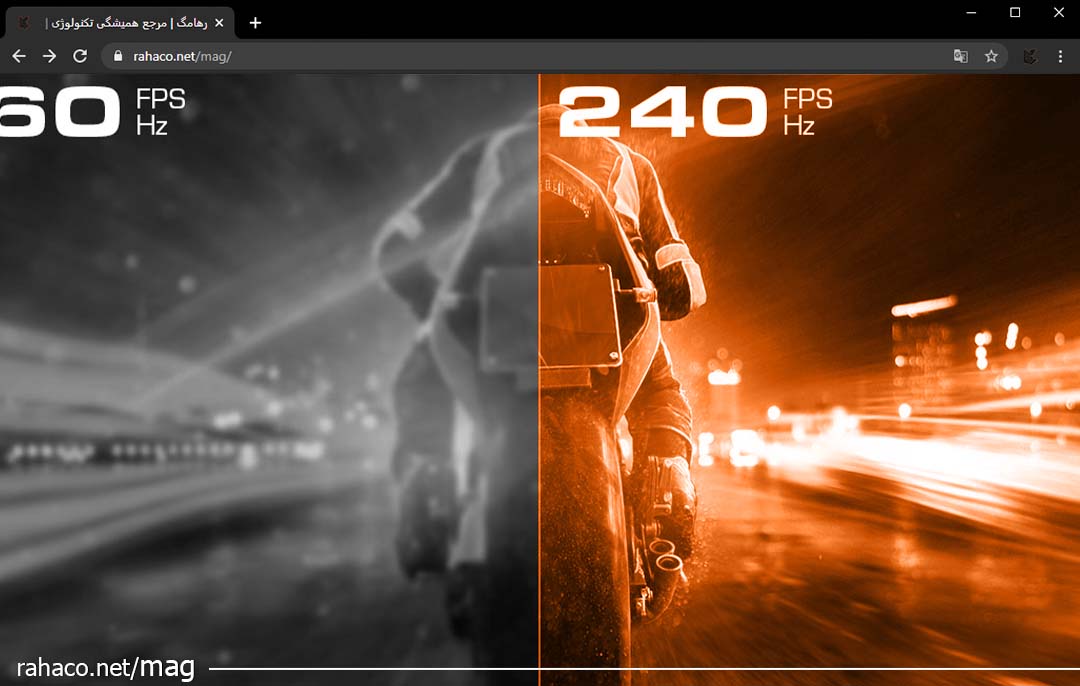The width and height of the screenshot is (1080, 686).
Task: Open the browser profile avatar
Action: pos(1029,56)
